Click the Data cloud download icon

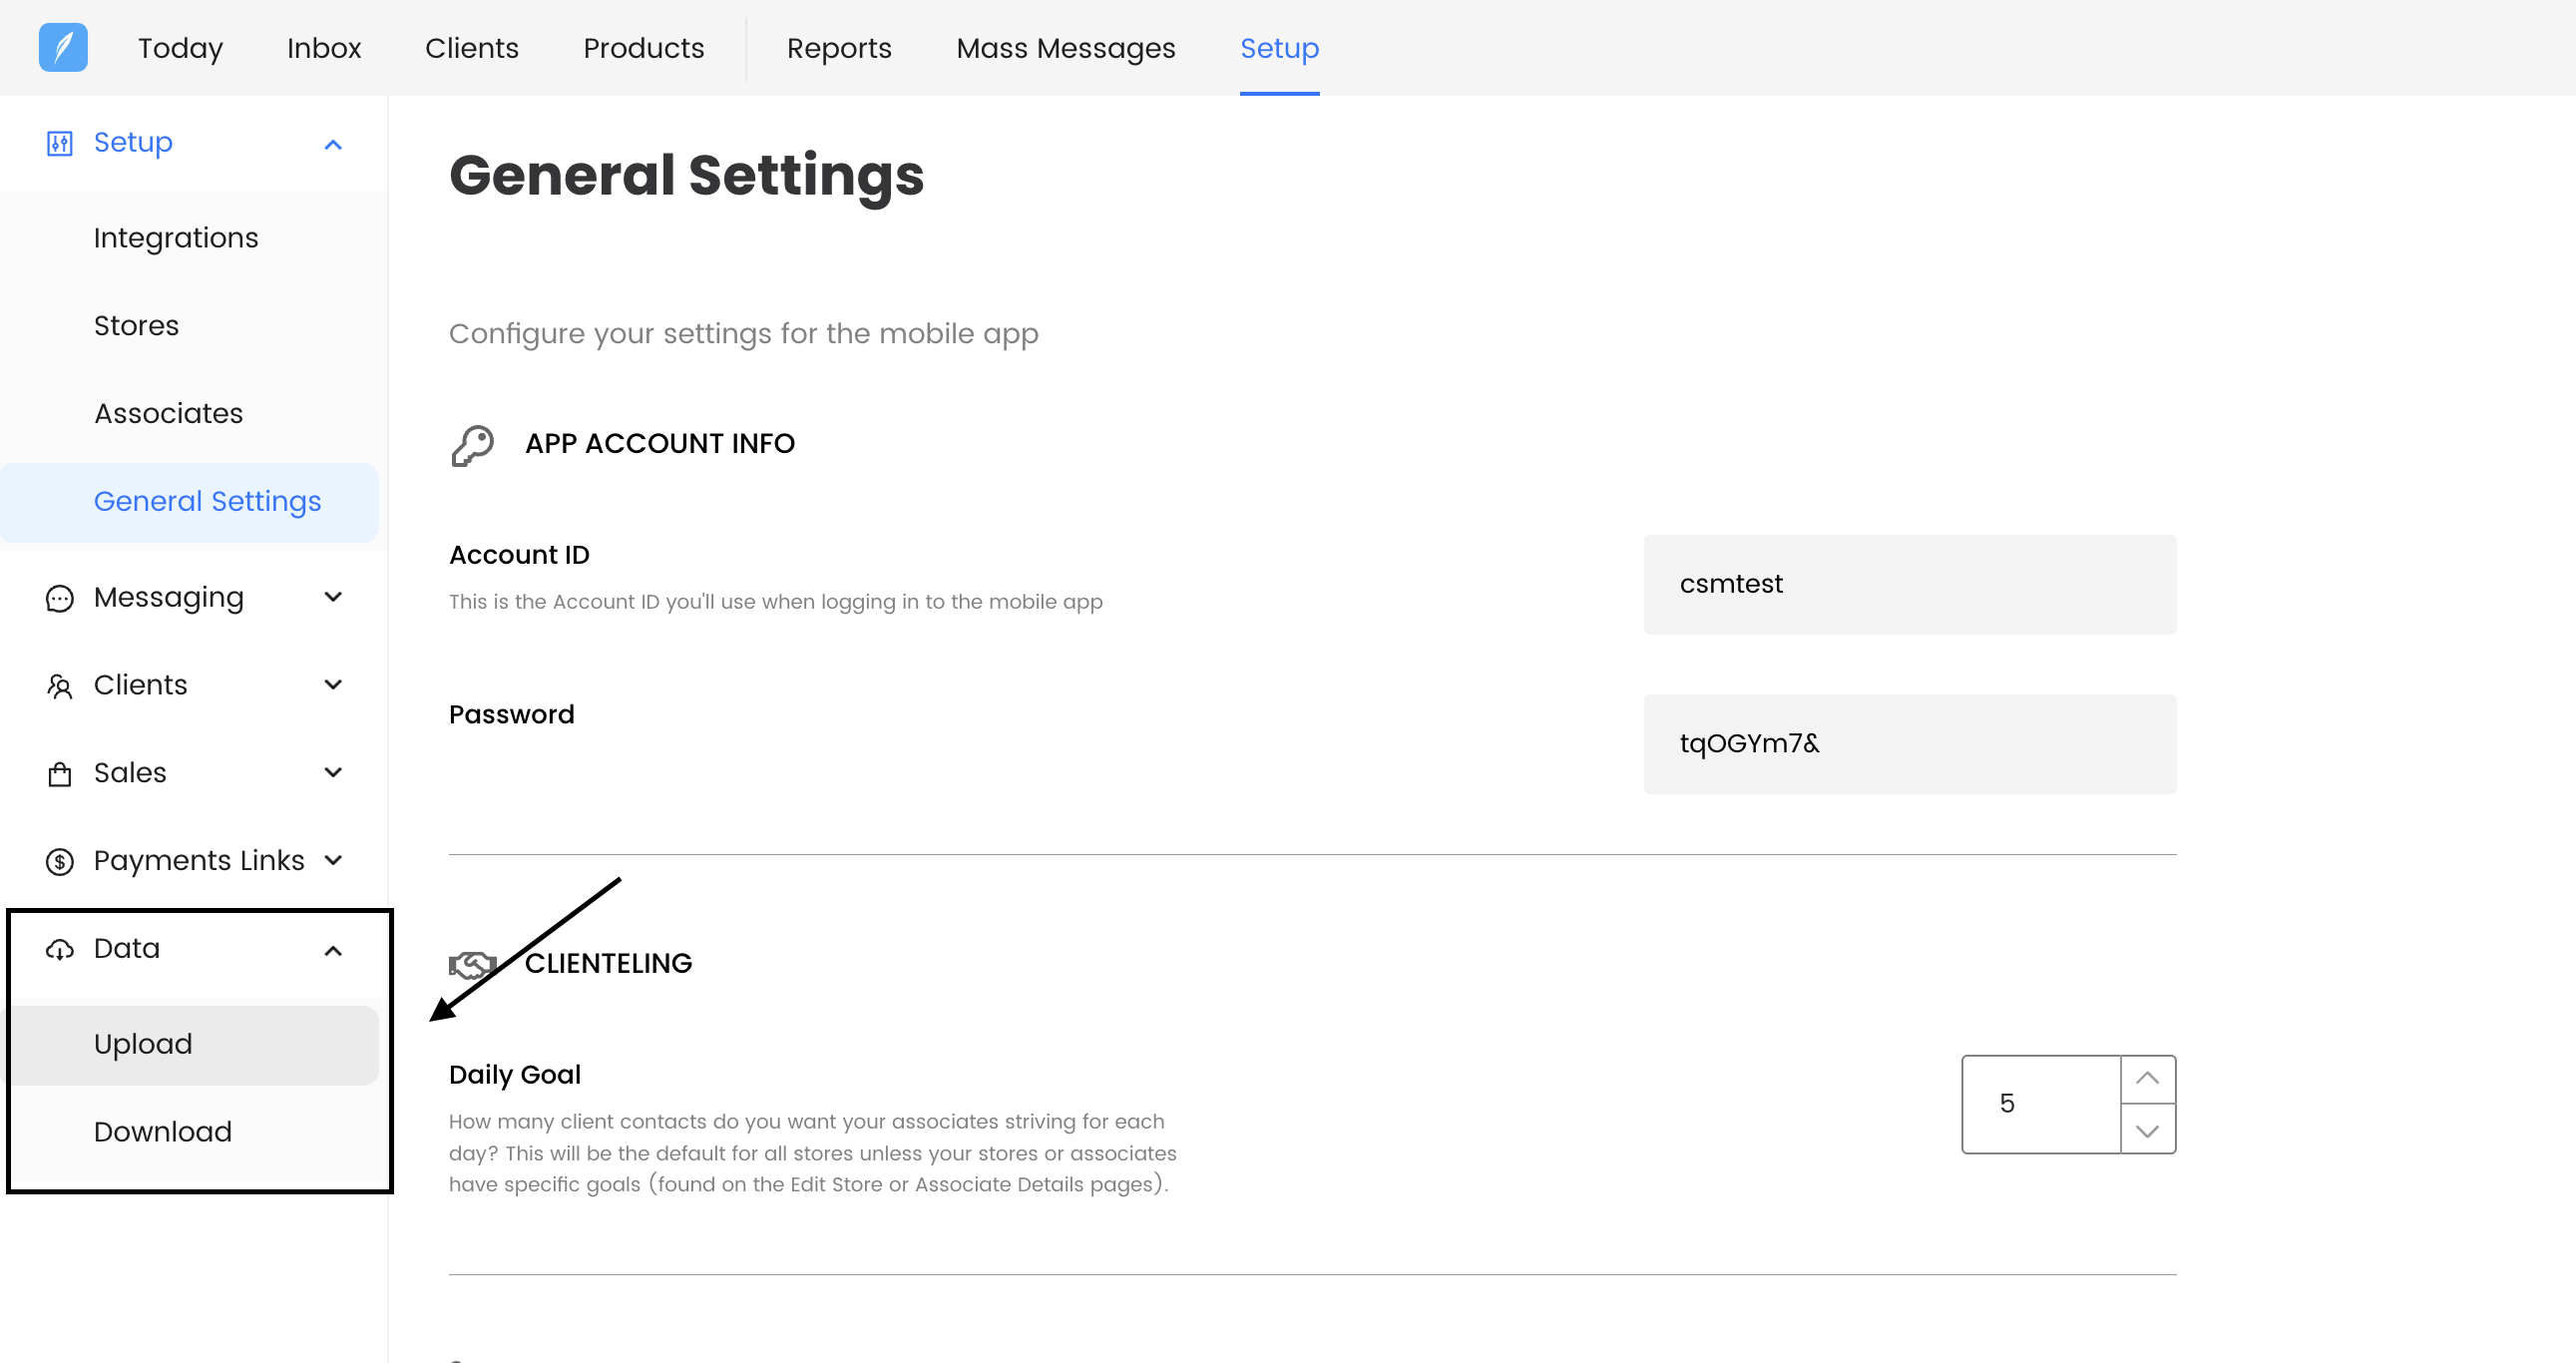click(x=60, y=949)
